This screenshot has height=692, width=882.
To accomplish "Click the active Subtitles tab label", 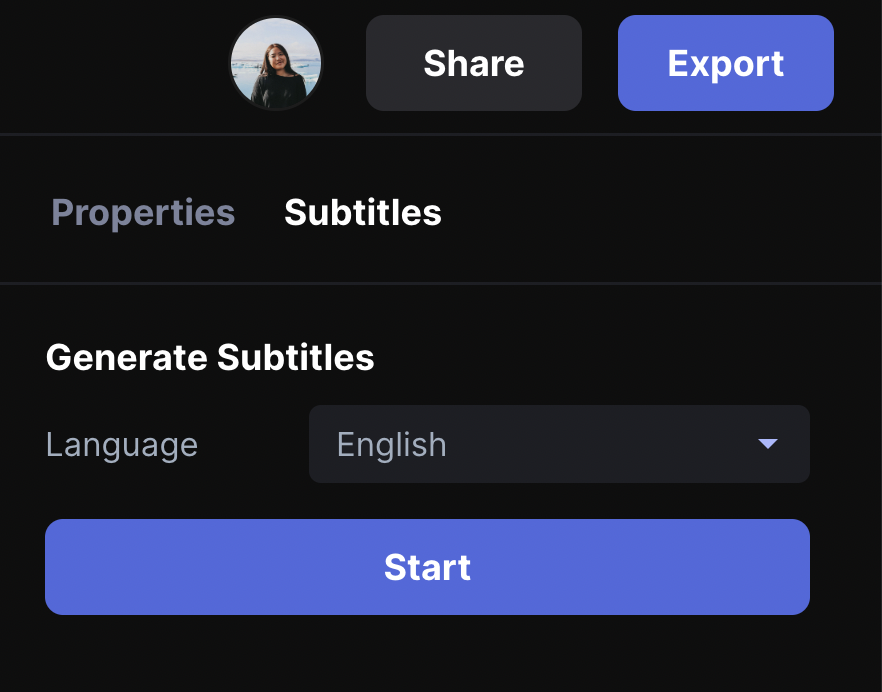I will point(363,213).
